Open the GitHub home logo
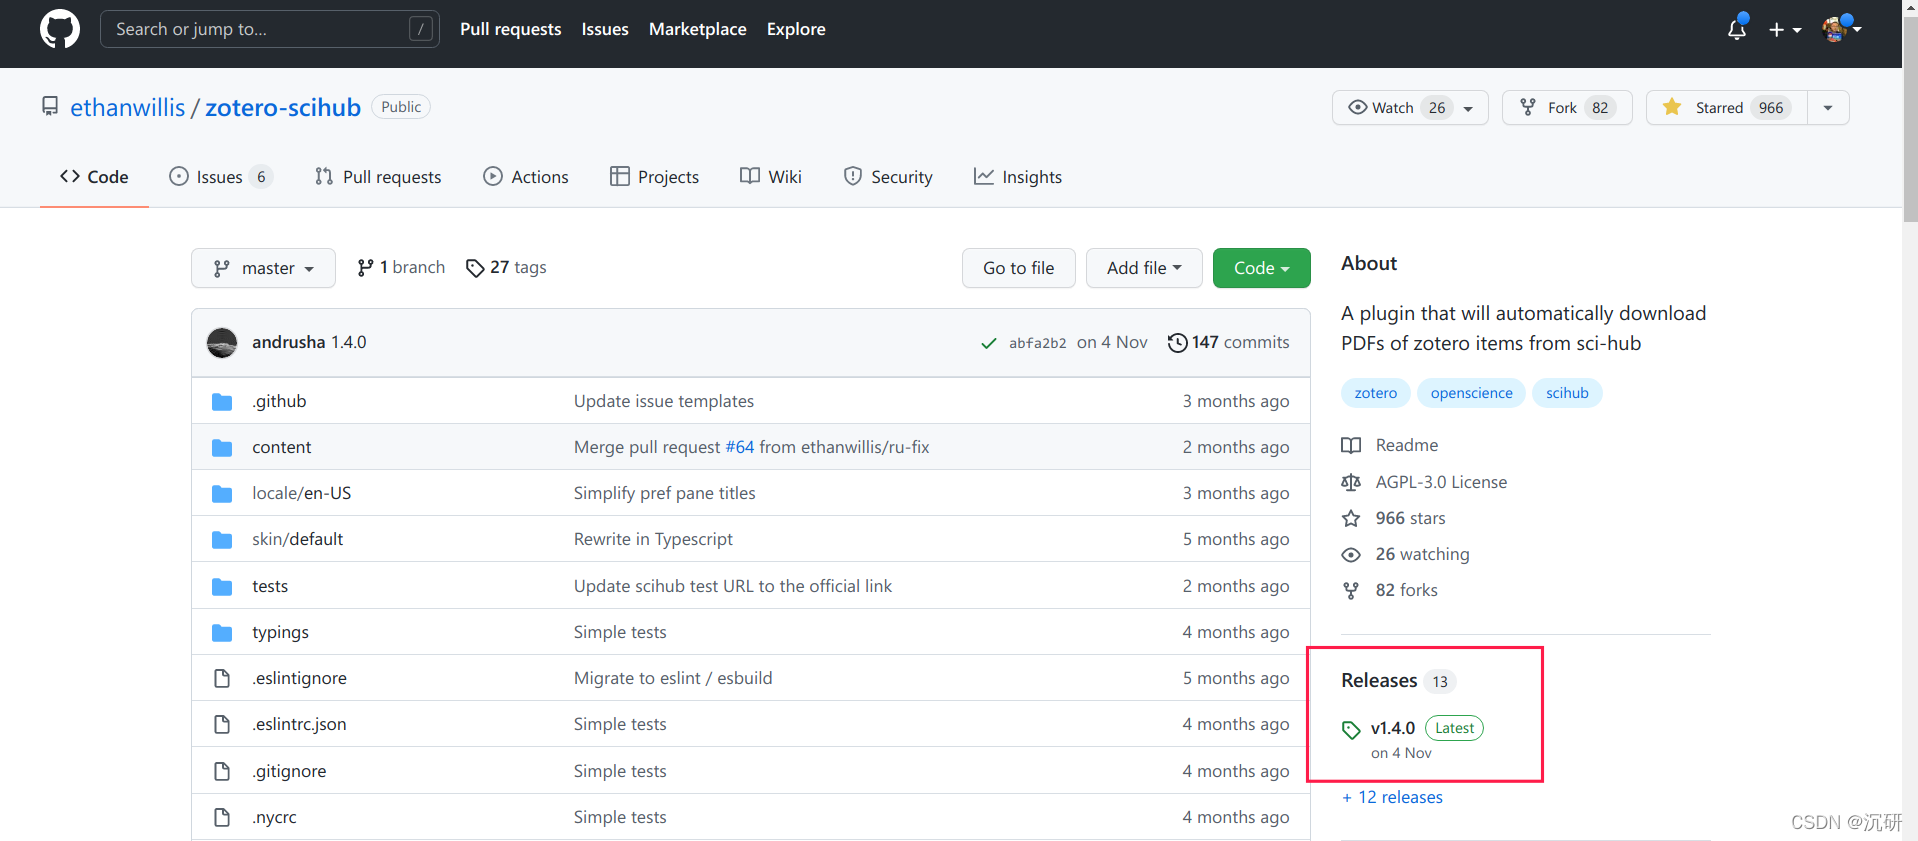The height and width of the screenshot is (841, 1918). point(60,29)
